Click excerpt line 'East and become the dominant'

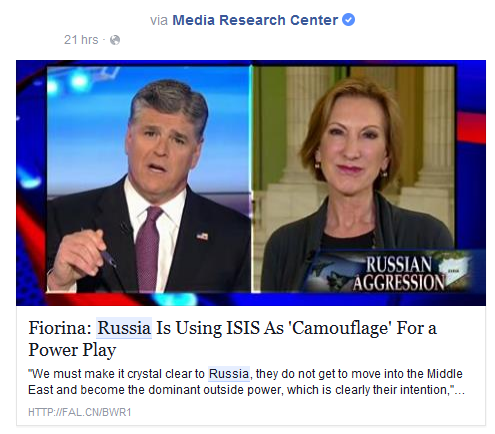coord(246,390)
